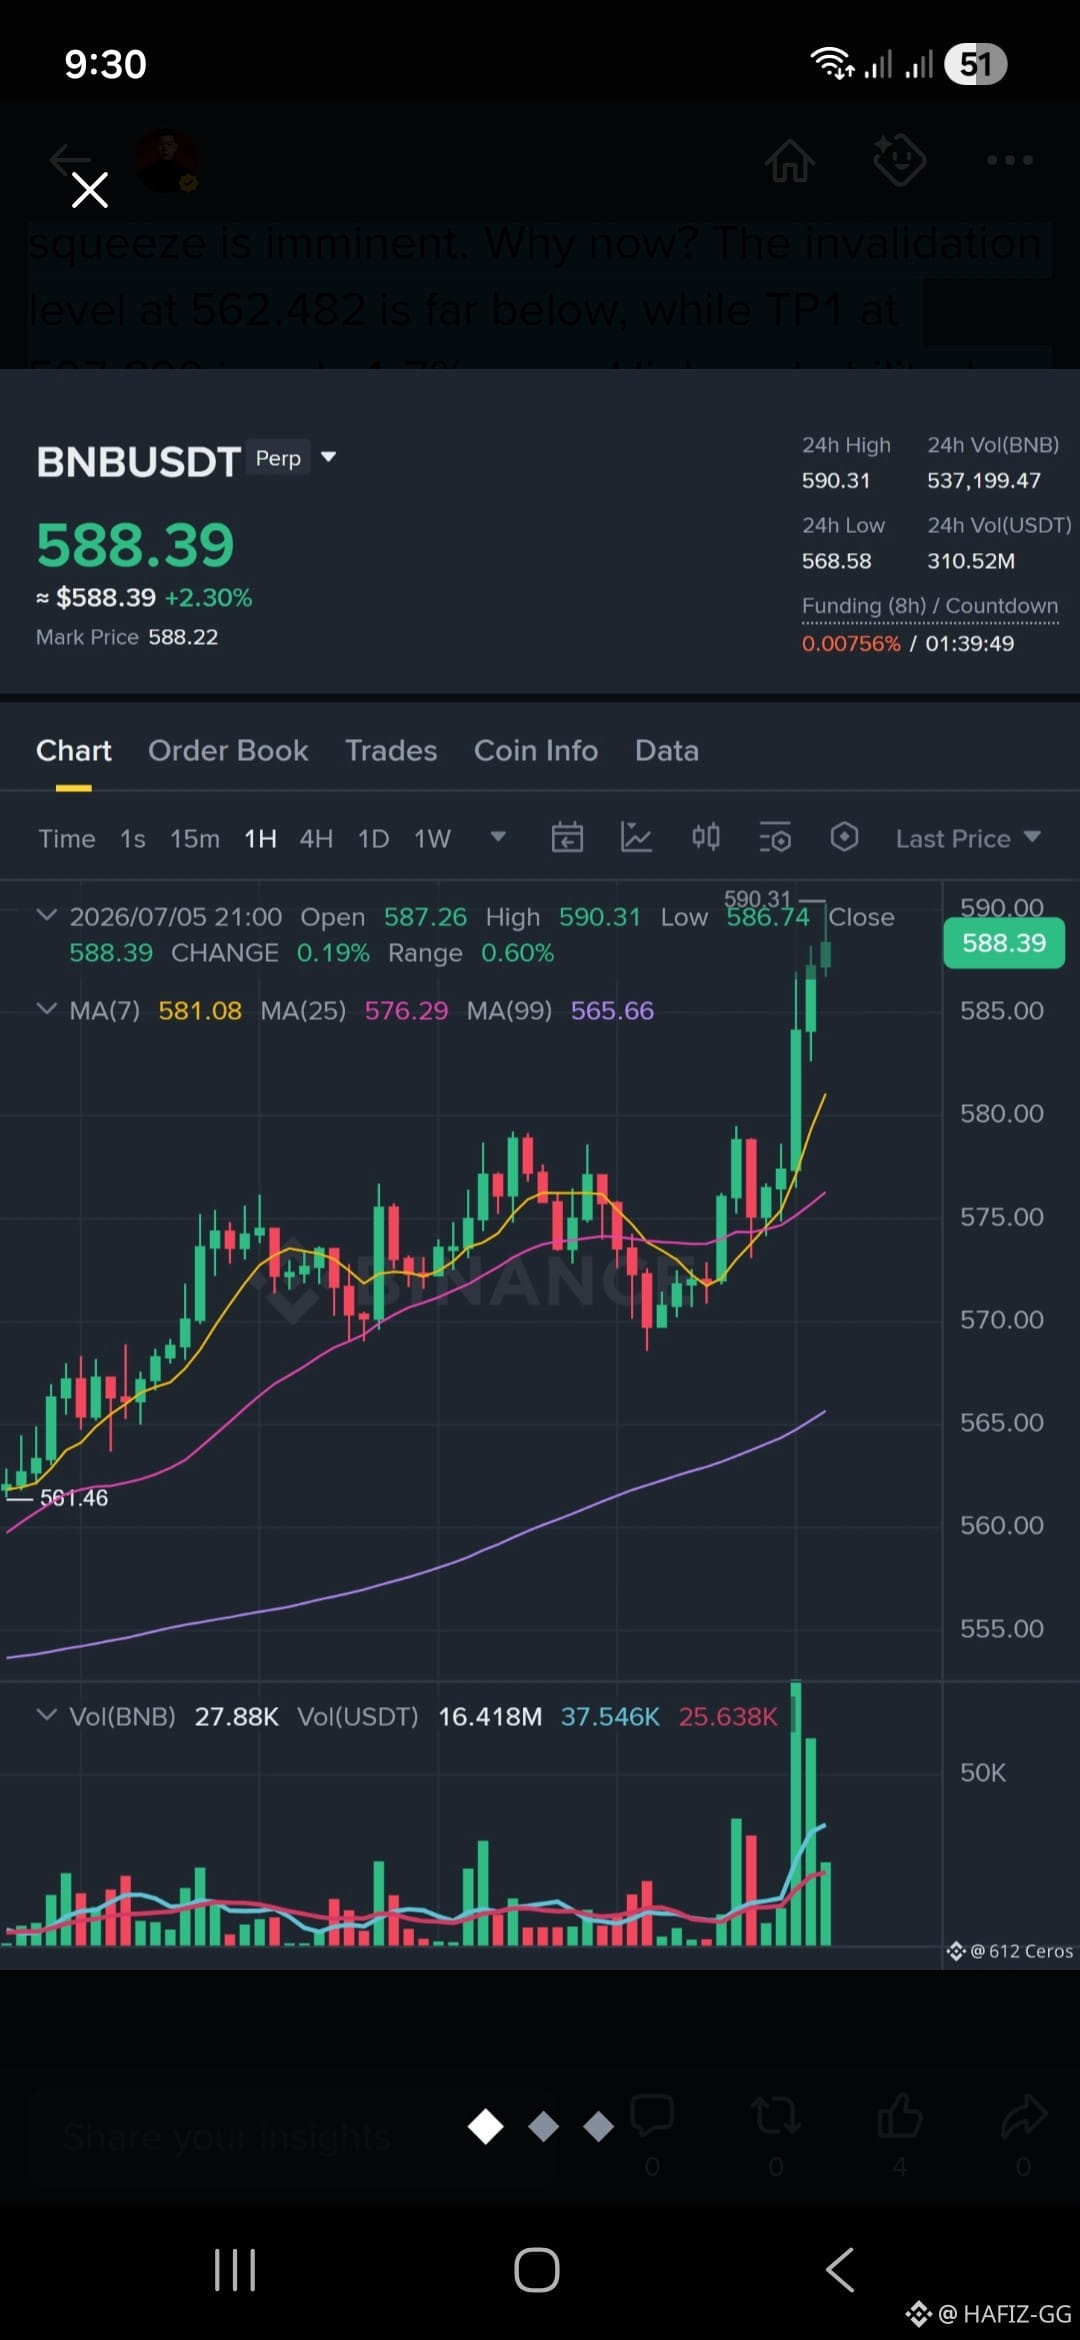This screenshot has width=1080, height=2340.
Task: Tap the repost arrows icon
Action: coord(775,2116)
